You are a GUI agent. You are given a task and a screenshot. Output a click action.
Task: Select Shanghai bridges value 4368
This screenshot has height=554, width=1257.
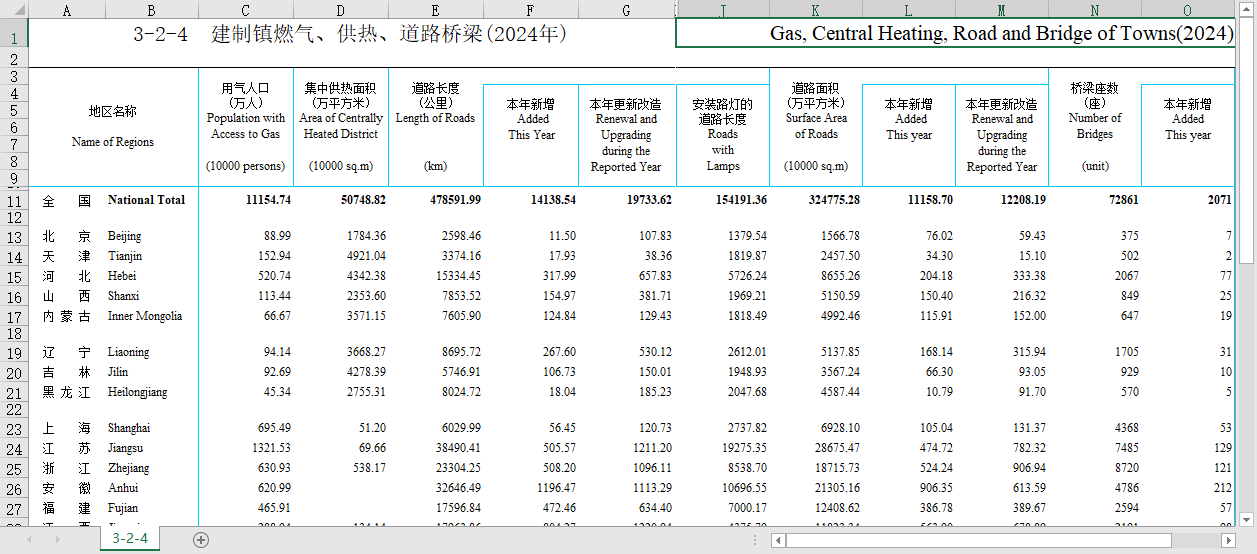1095,428
